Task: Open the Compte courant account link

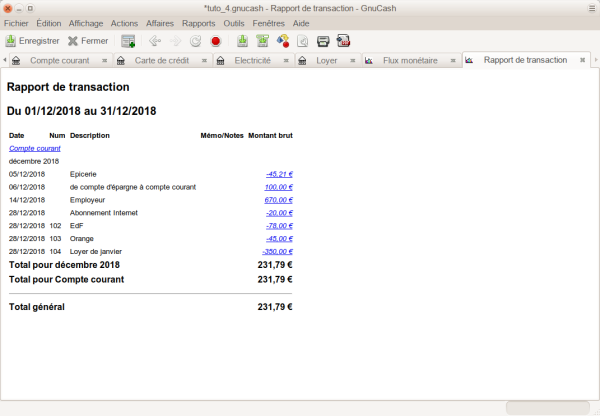Action: pos(34,148)
